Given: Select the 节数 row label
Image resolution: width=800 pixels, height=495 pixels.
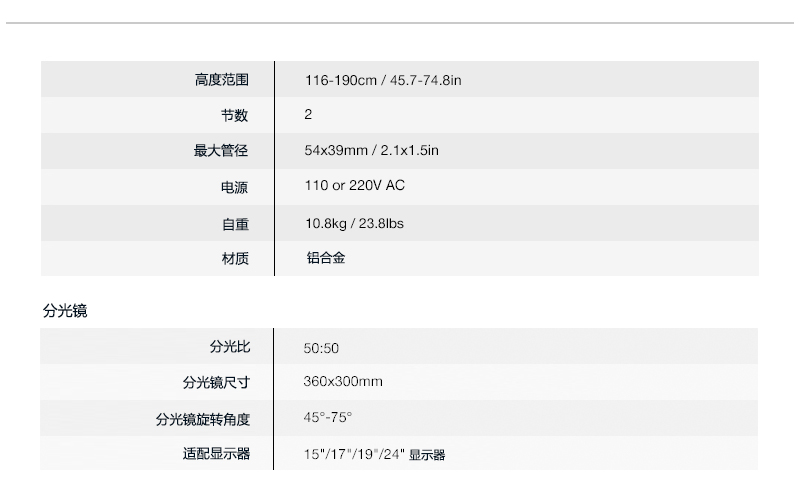Looking at the screenshot, I should click(x=234, y=115).
